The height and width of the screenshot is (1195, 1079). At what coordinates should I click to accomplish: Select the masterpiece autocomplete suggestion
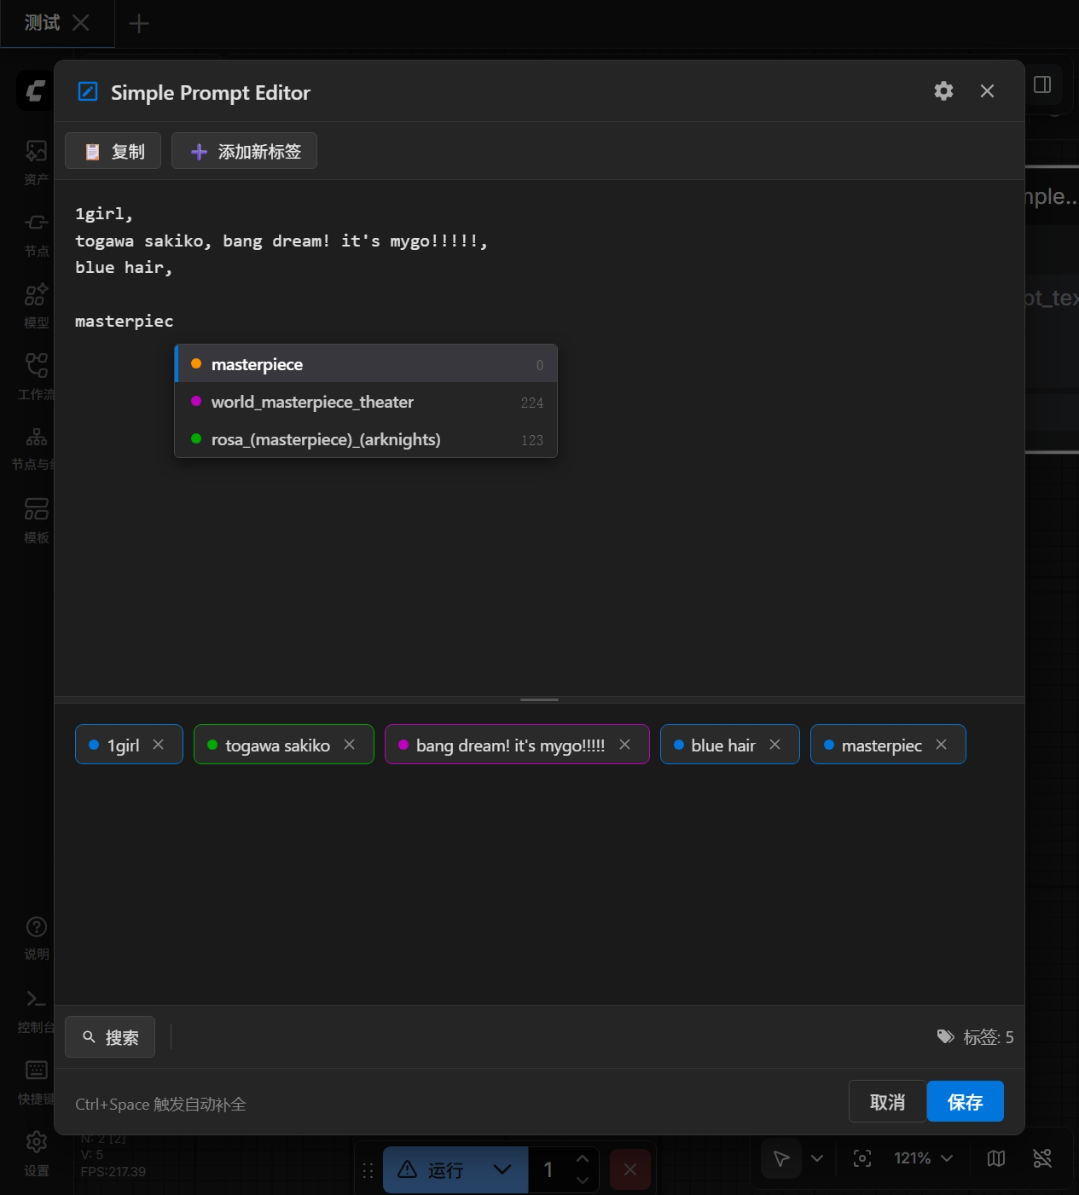[366, 364]
